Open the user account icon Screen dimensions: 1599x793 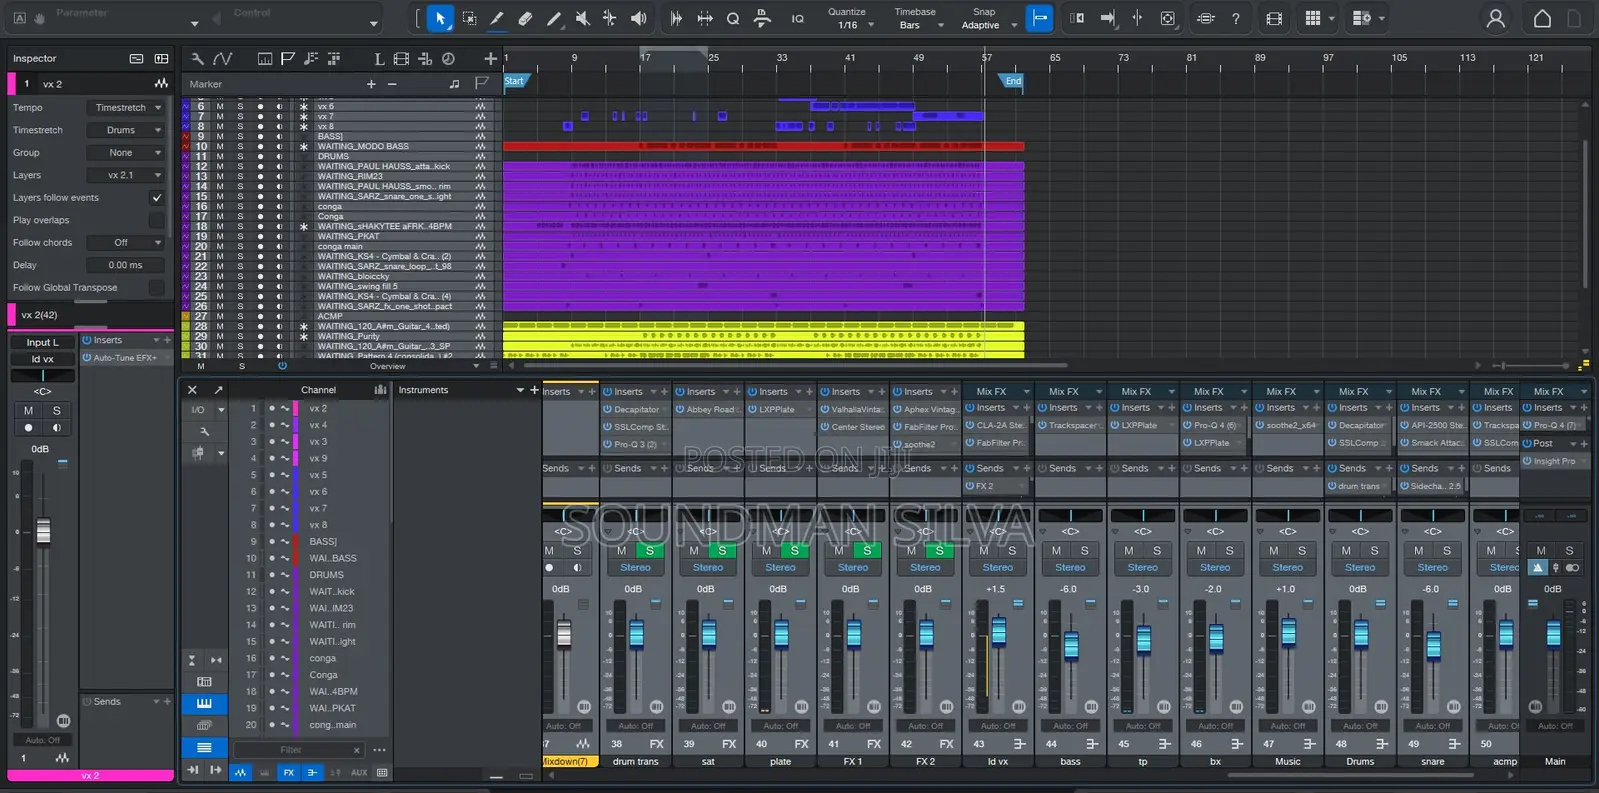click(1496, 18)
